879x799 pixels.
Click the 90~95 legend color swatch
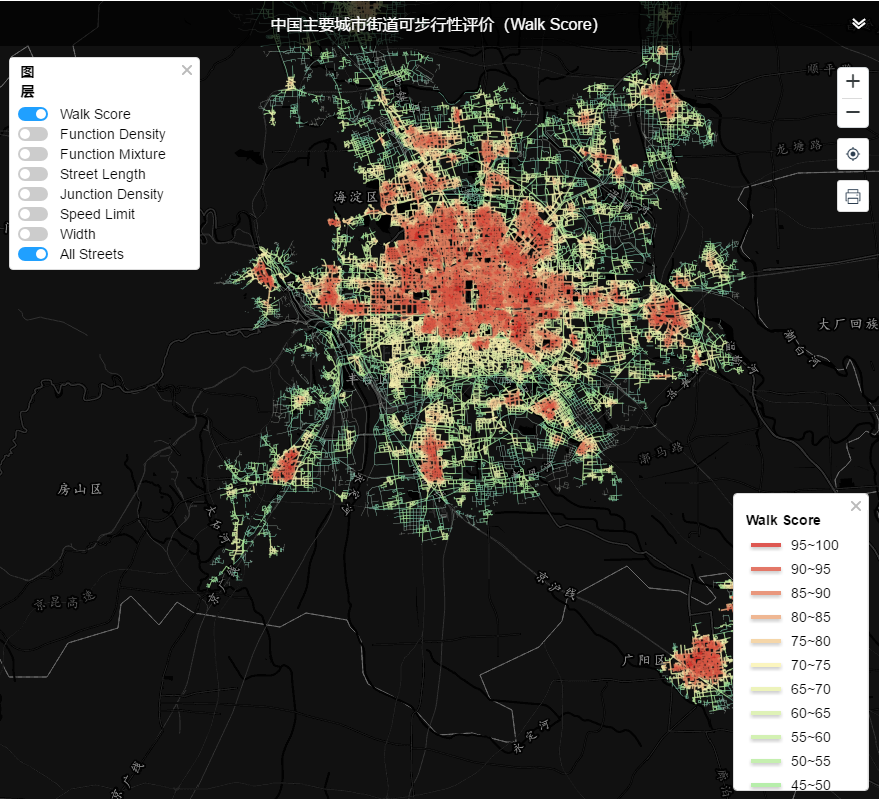[765, 569]
